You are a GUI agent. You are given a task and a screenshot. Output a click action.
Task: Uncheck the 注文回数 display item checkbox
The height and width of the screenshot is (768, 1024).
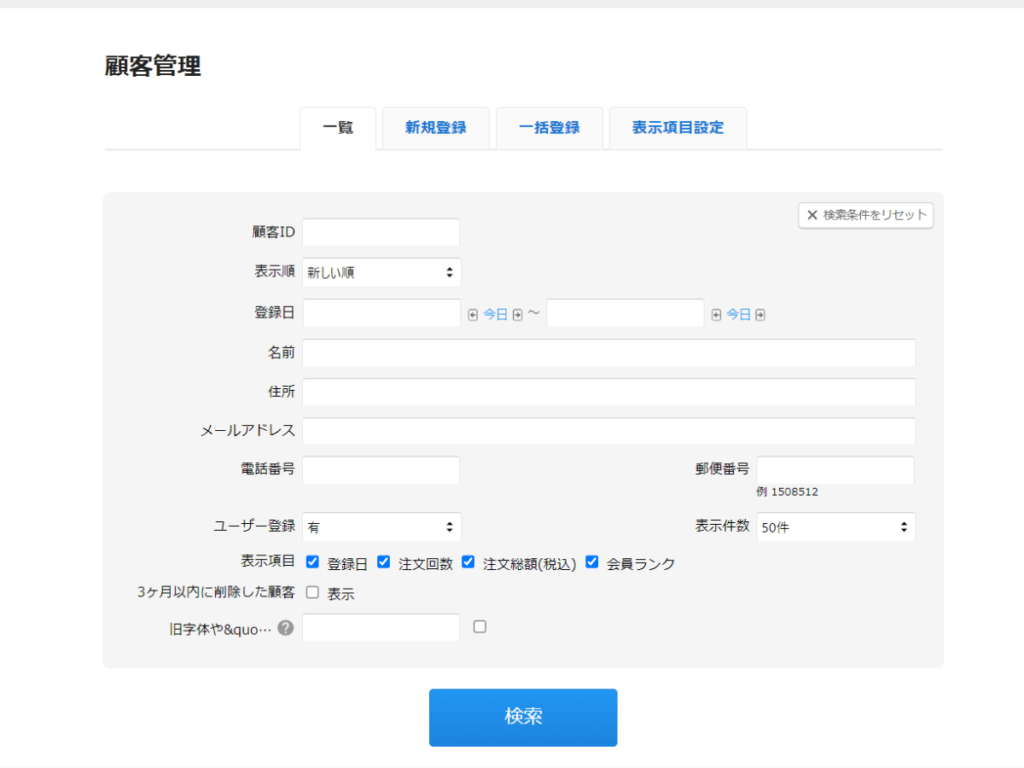coord(384,563)
